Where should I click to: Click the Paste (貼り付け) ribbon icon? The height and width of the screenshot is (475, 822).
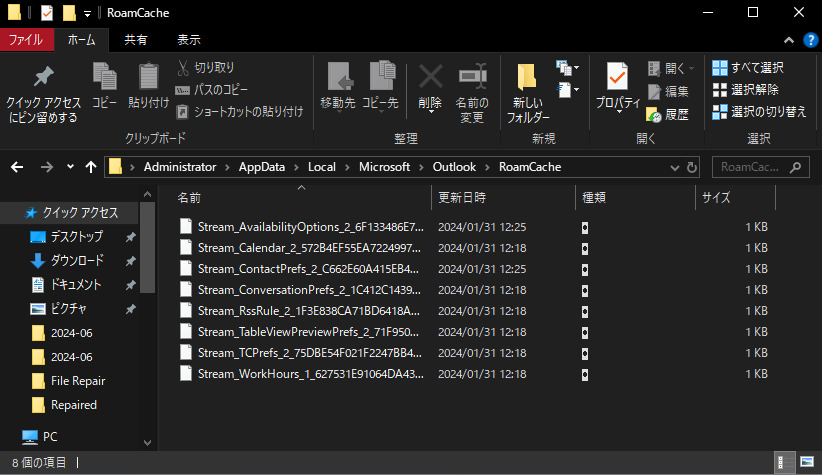pos(148,85)
